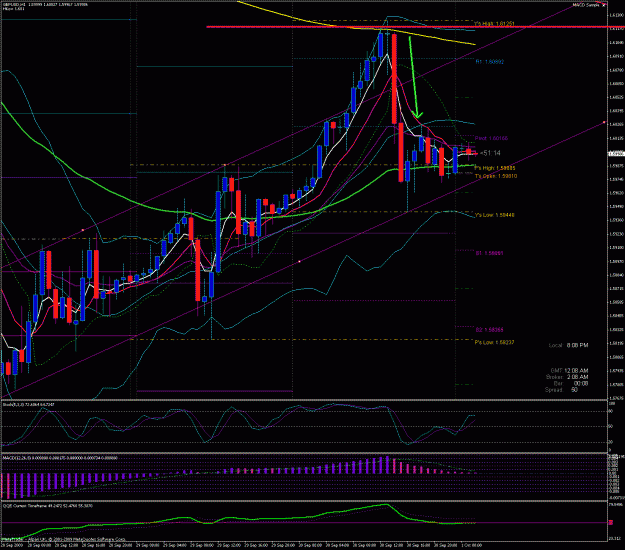This screenshot has height=550, width=625.
Task: Click the stochastic oscillator sub-window
Action: click(x=305, y=426)
